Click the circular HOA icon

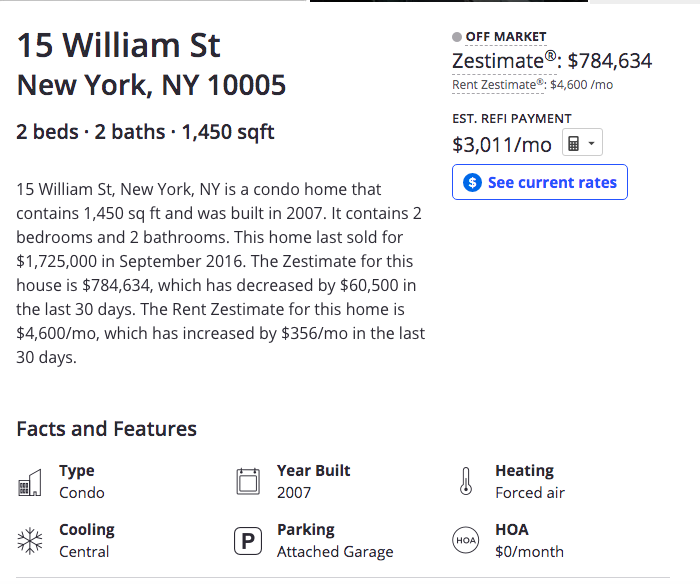[x=466, y=540]
